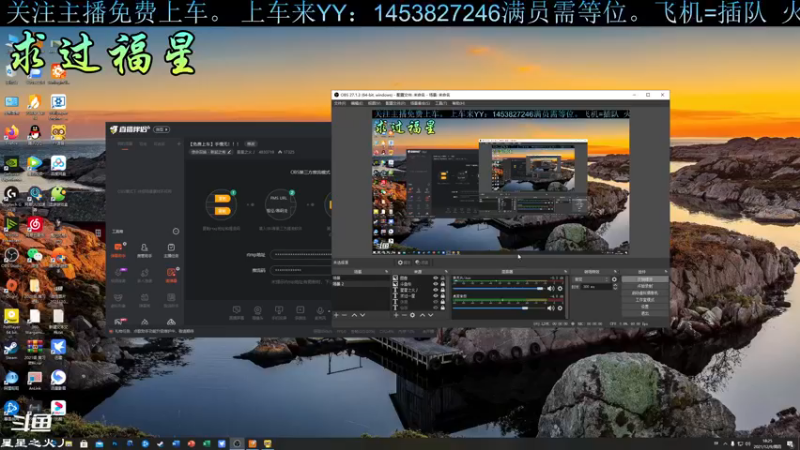Screen dimensions: 800x450
Task: Open Firefox desktop shortcut
Action: point(12,134)
